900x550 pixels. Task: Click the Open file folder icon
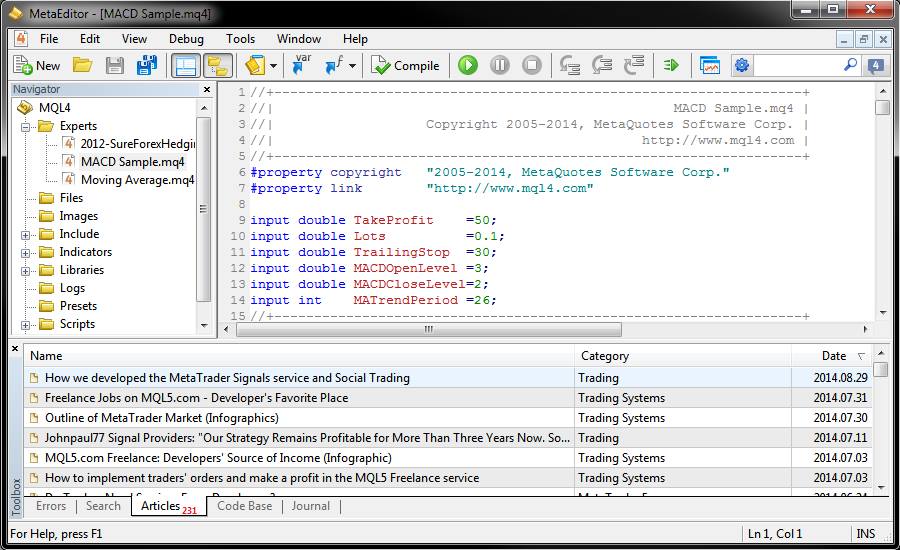click(83, 66)
